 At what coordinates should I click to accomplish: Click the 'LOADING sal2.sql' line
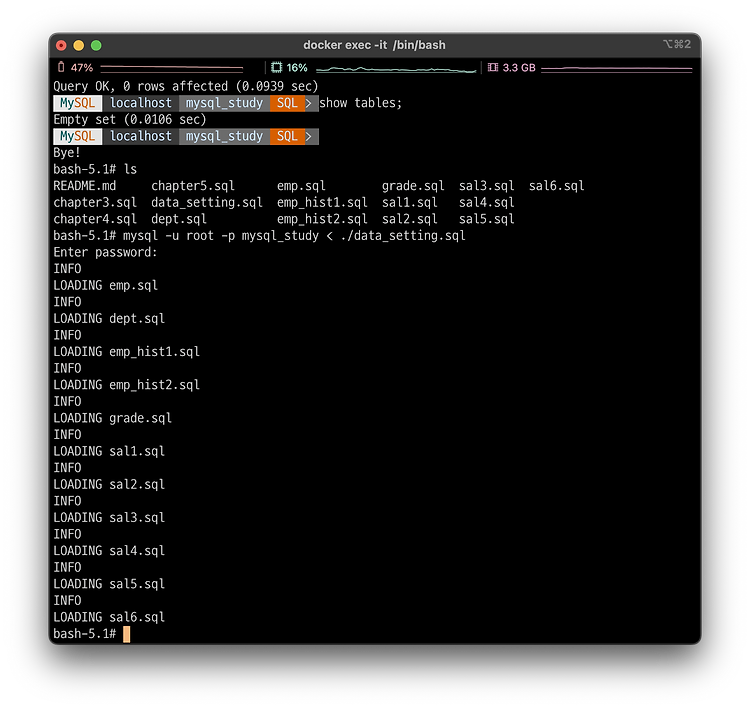109,485
